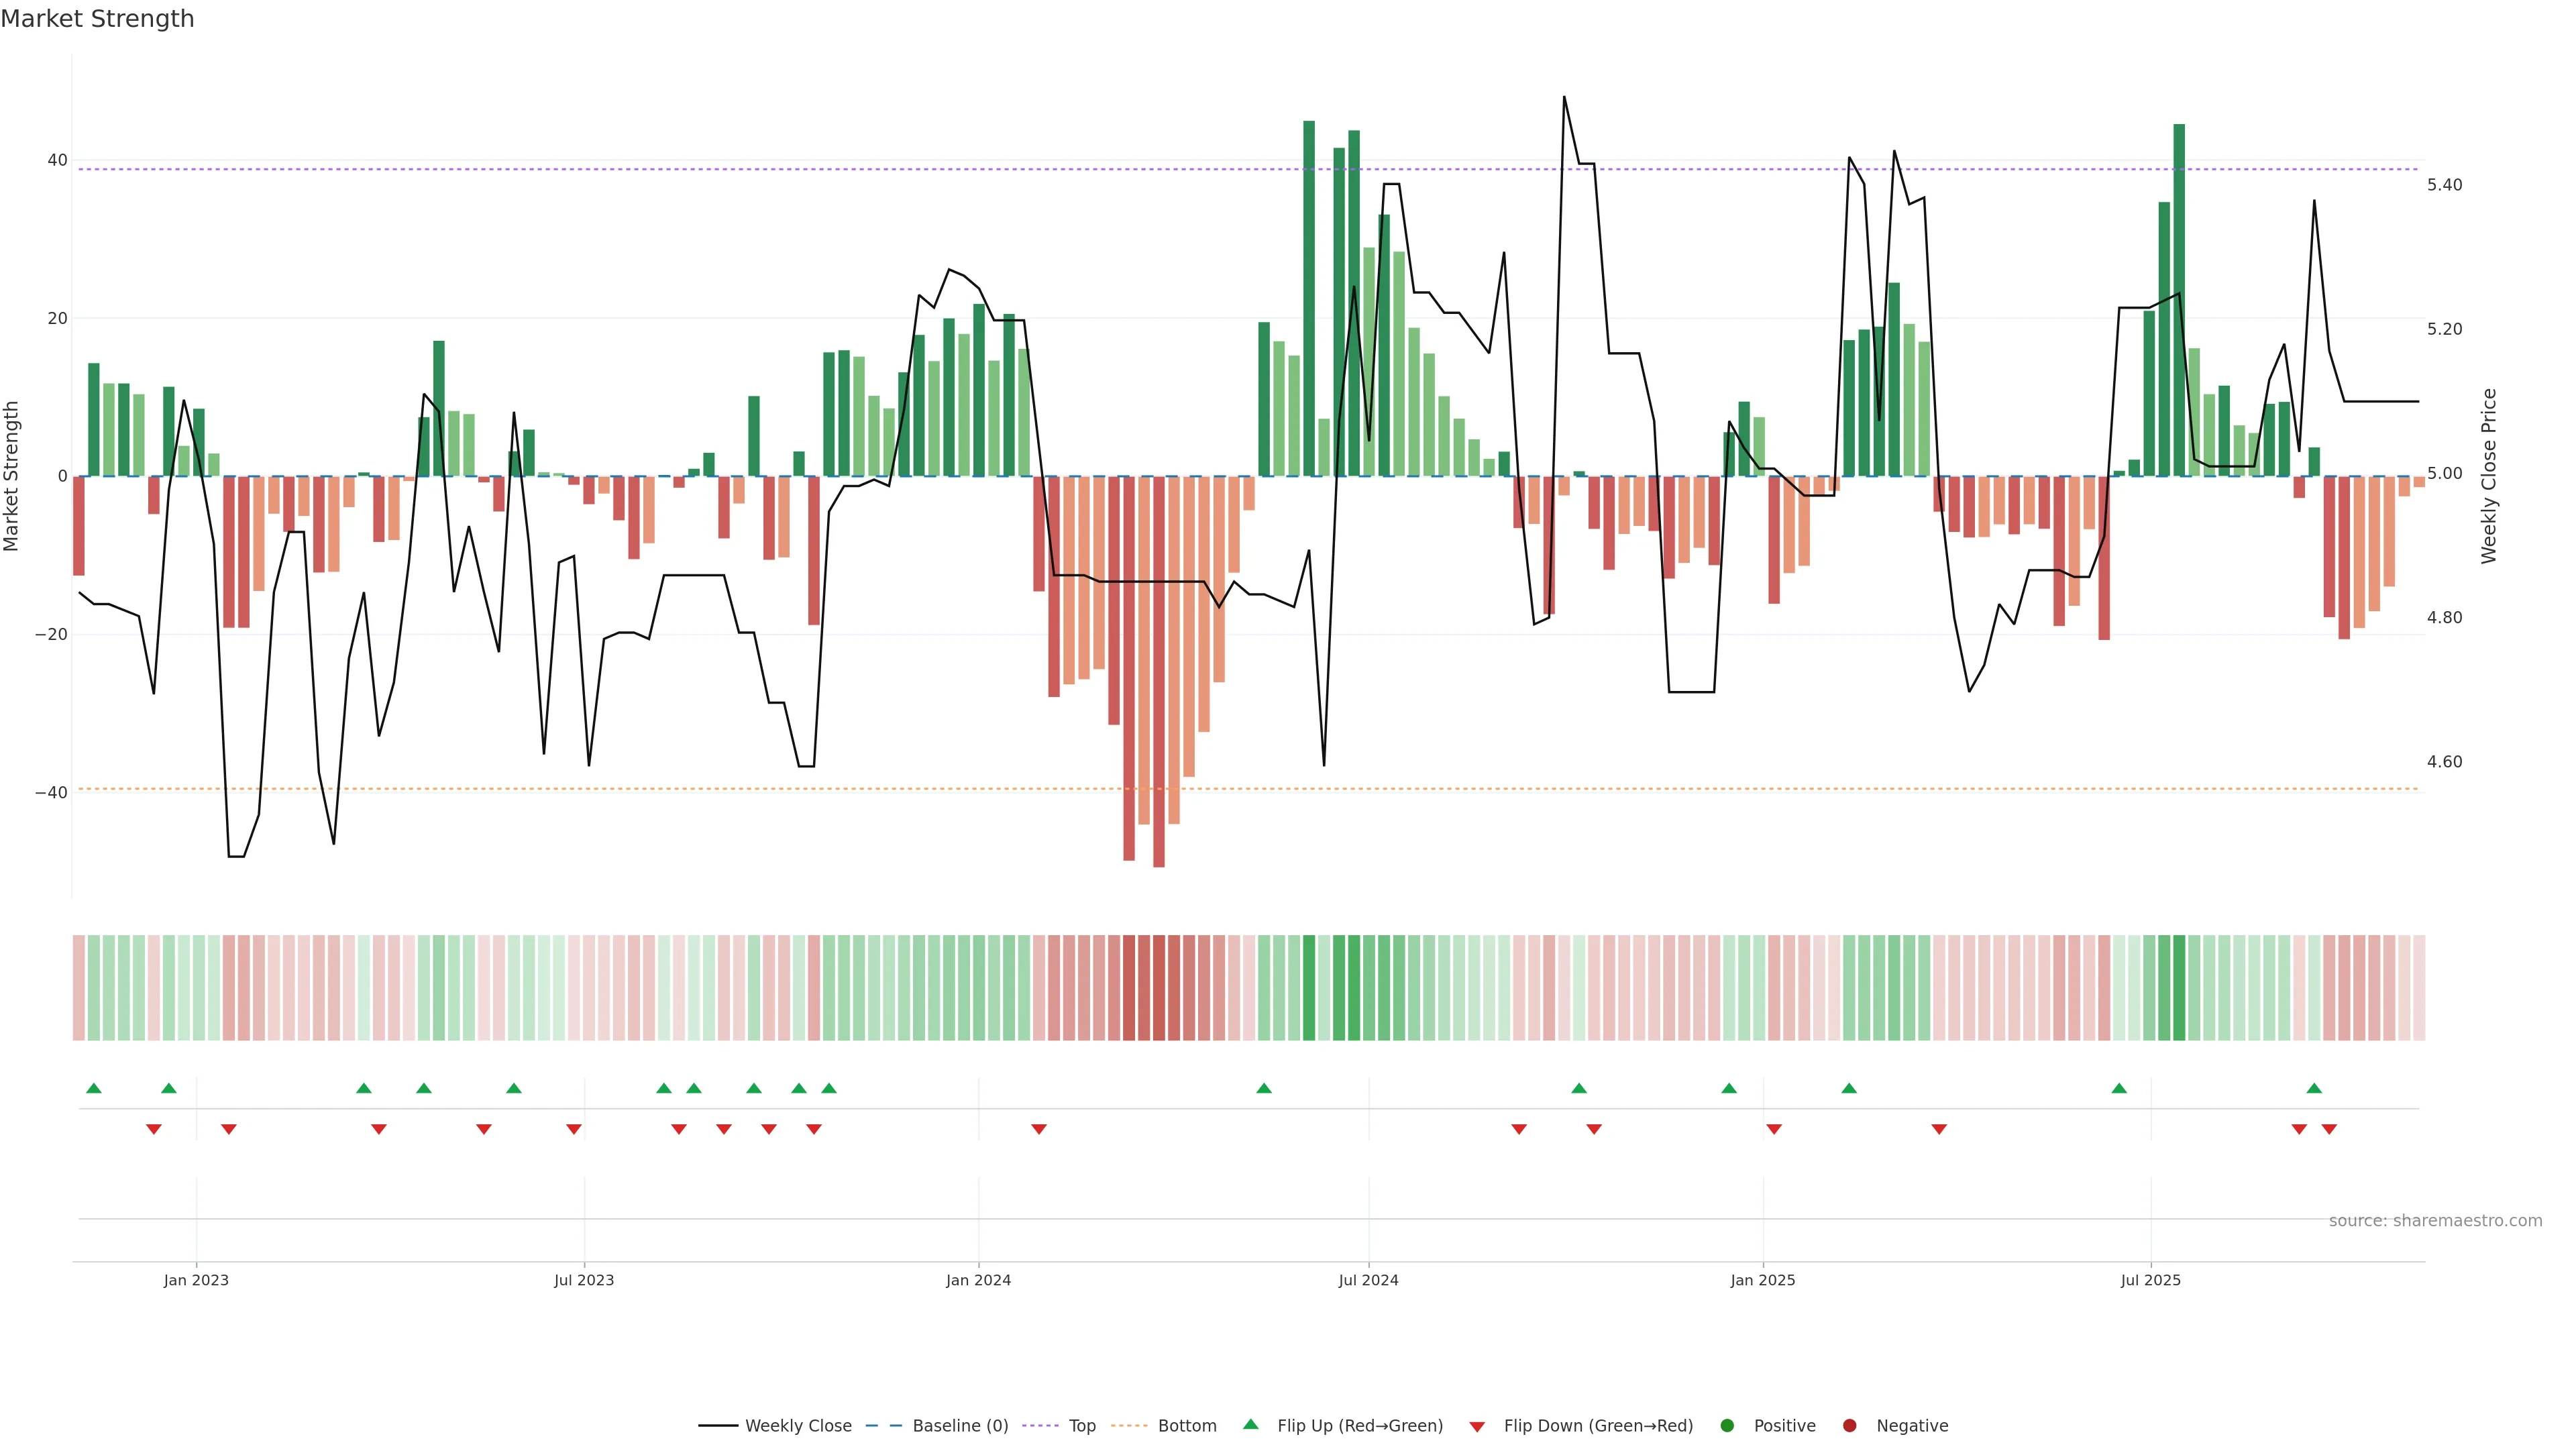Click the red Flip Down legend triangle
Screen dimensions: 2576x1449
point(1477,1427)
